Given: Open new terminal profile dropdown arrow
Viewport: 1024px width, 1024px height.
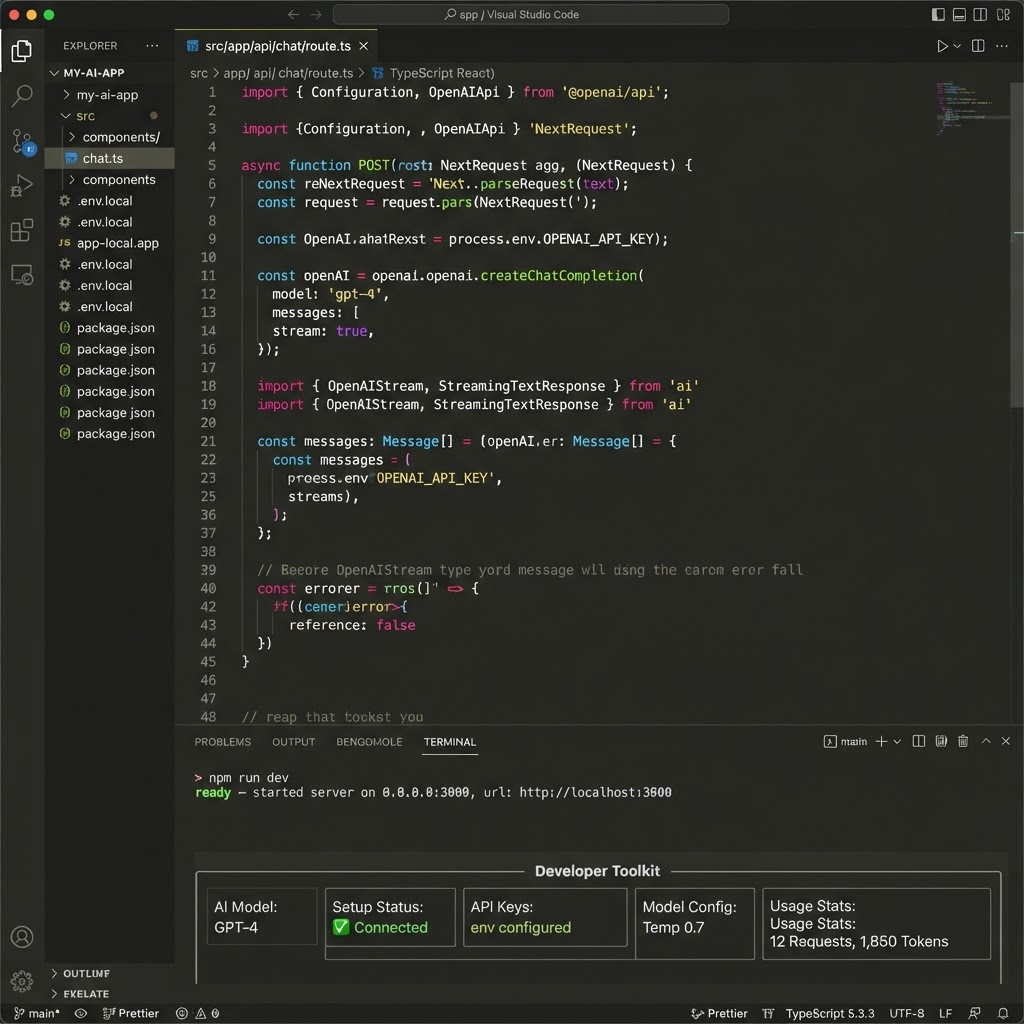Looking at the screenshot, I should tap(897, 741).
